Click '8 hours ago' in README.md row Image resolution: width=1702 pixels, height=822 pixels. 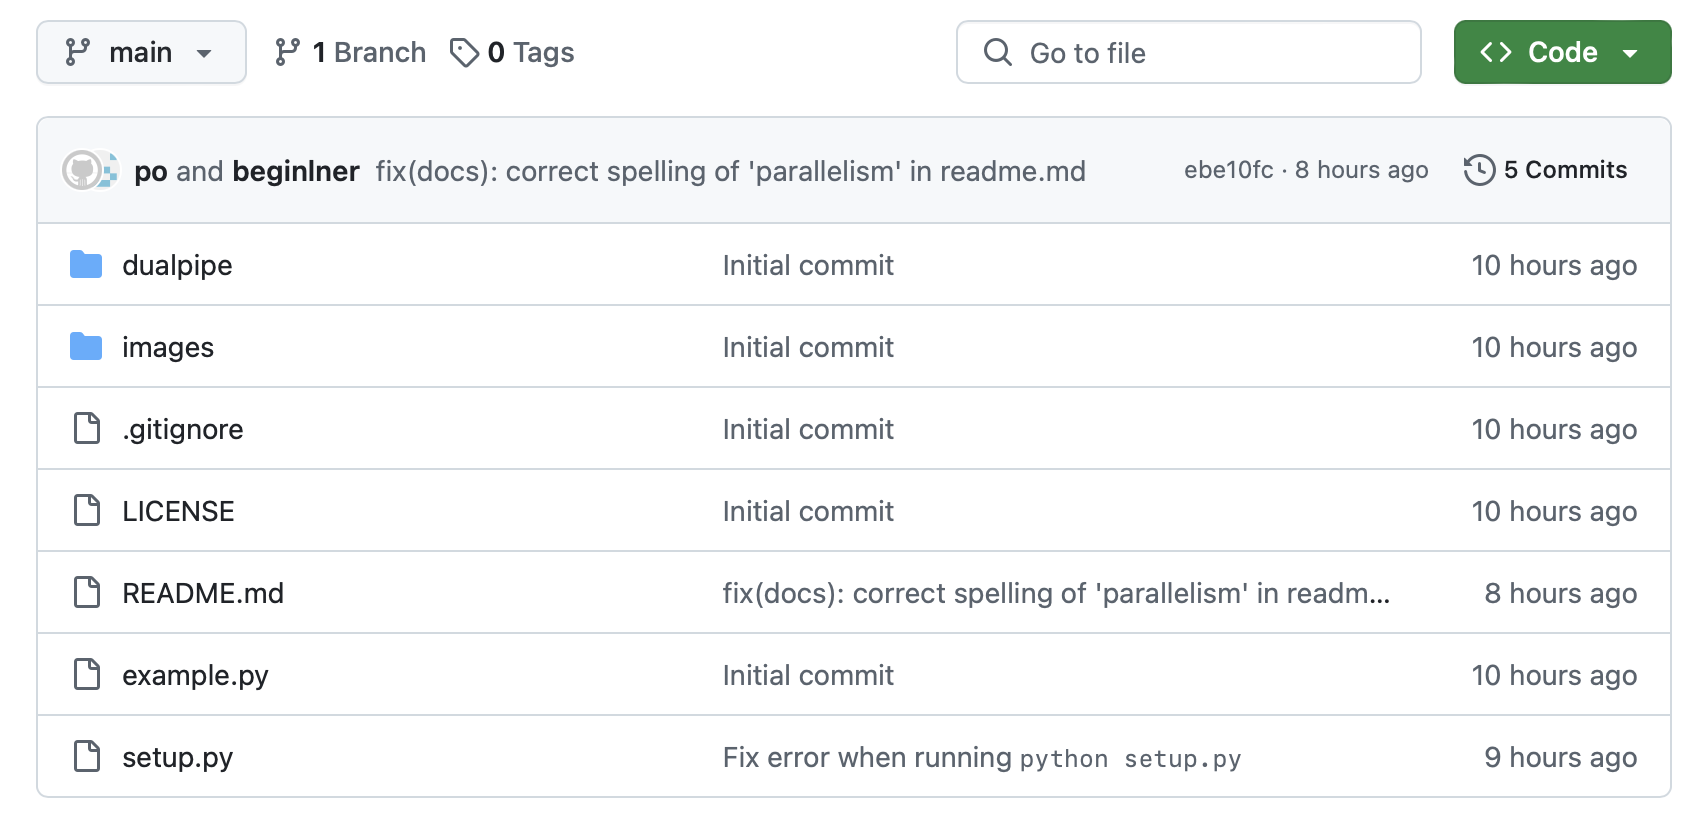click(1560, 593)
